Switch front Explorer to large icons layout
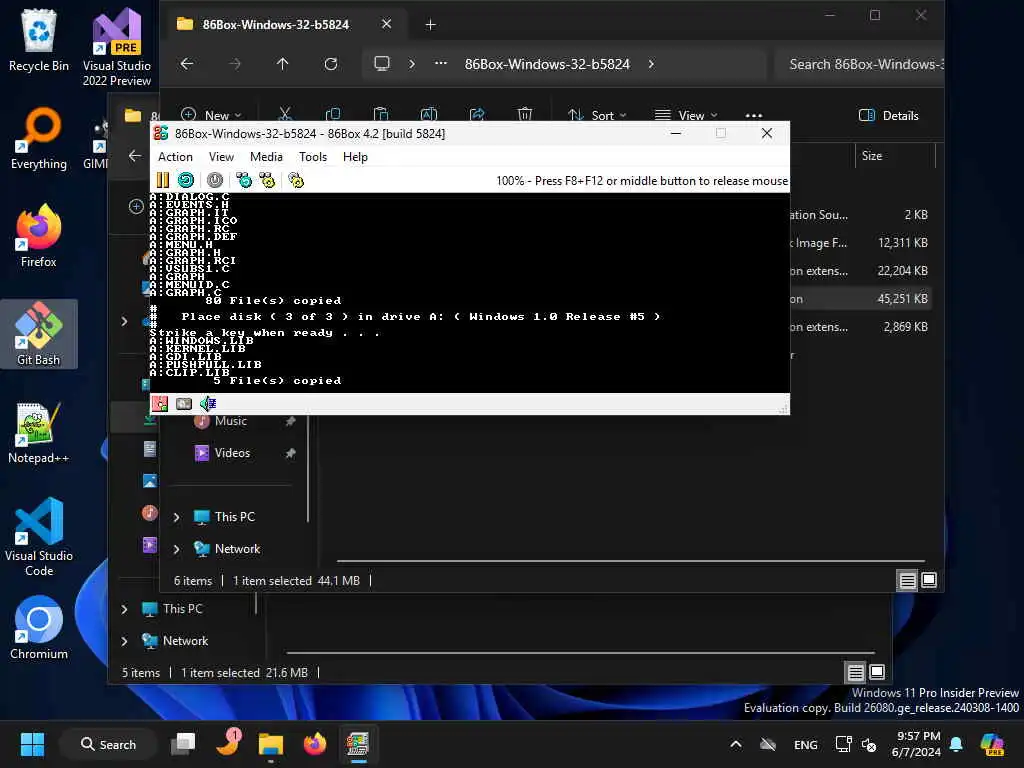The image size is (1024, 768). coord(929,580)
